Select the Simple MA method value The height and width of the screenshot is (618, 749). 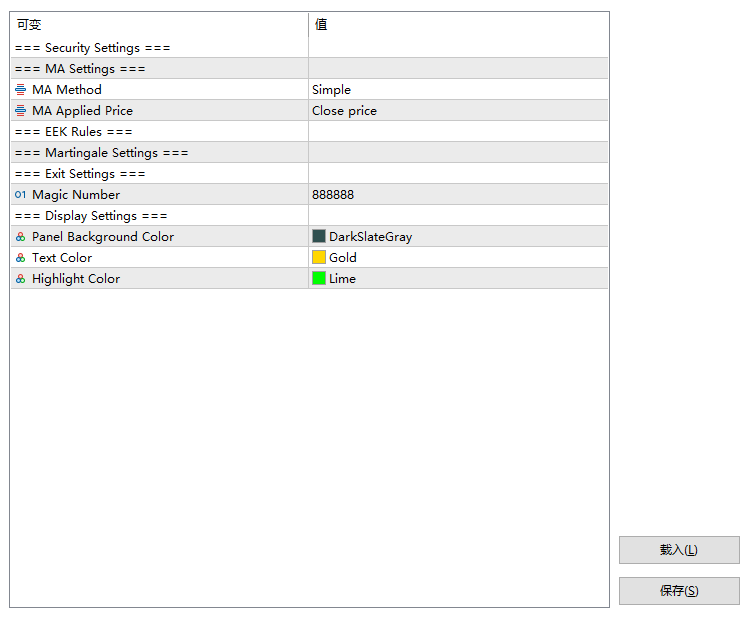pyautogui.click(x=331, y=90)
